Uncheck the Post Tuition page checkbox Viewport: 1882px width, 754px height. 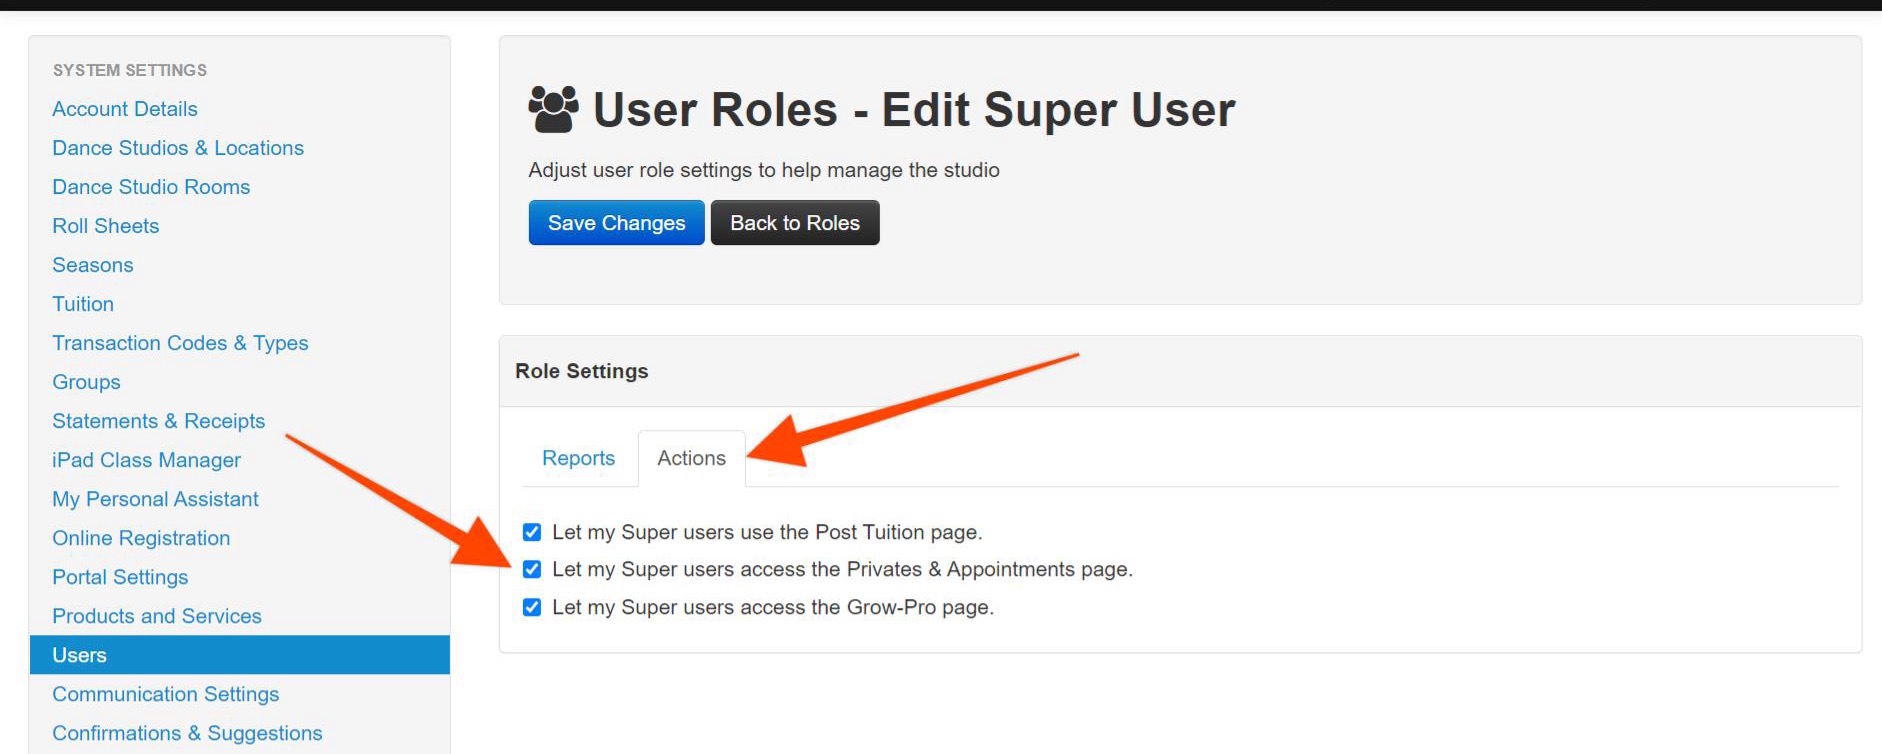click(532, 532)
